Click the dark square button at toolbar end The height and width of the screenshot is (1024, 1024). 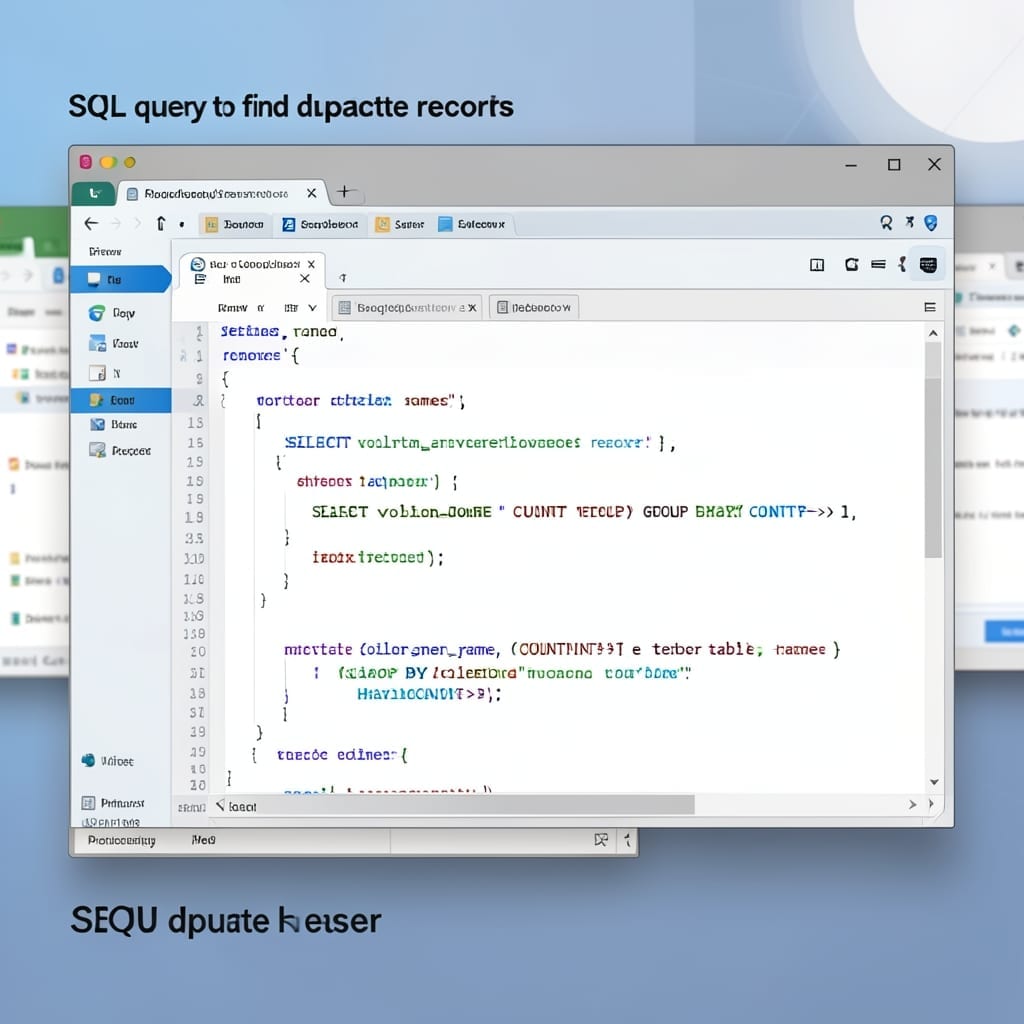[928, 264]
